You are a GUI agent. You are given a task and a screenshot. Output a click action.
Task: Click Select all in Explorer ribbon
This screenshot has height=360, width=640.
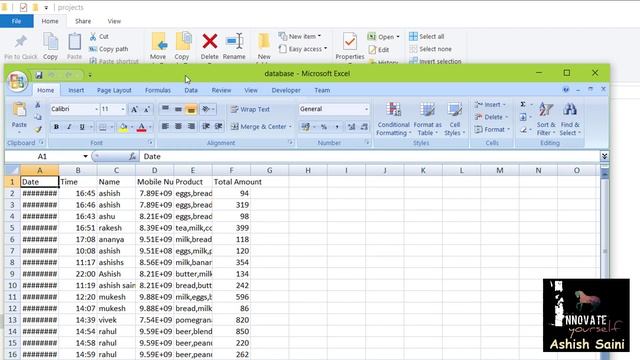[x=427, y=36]
